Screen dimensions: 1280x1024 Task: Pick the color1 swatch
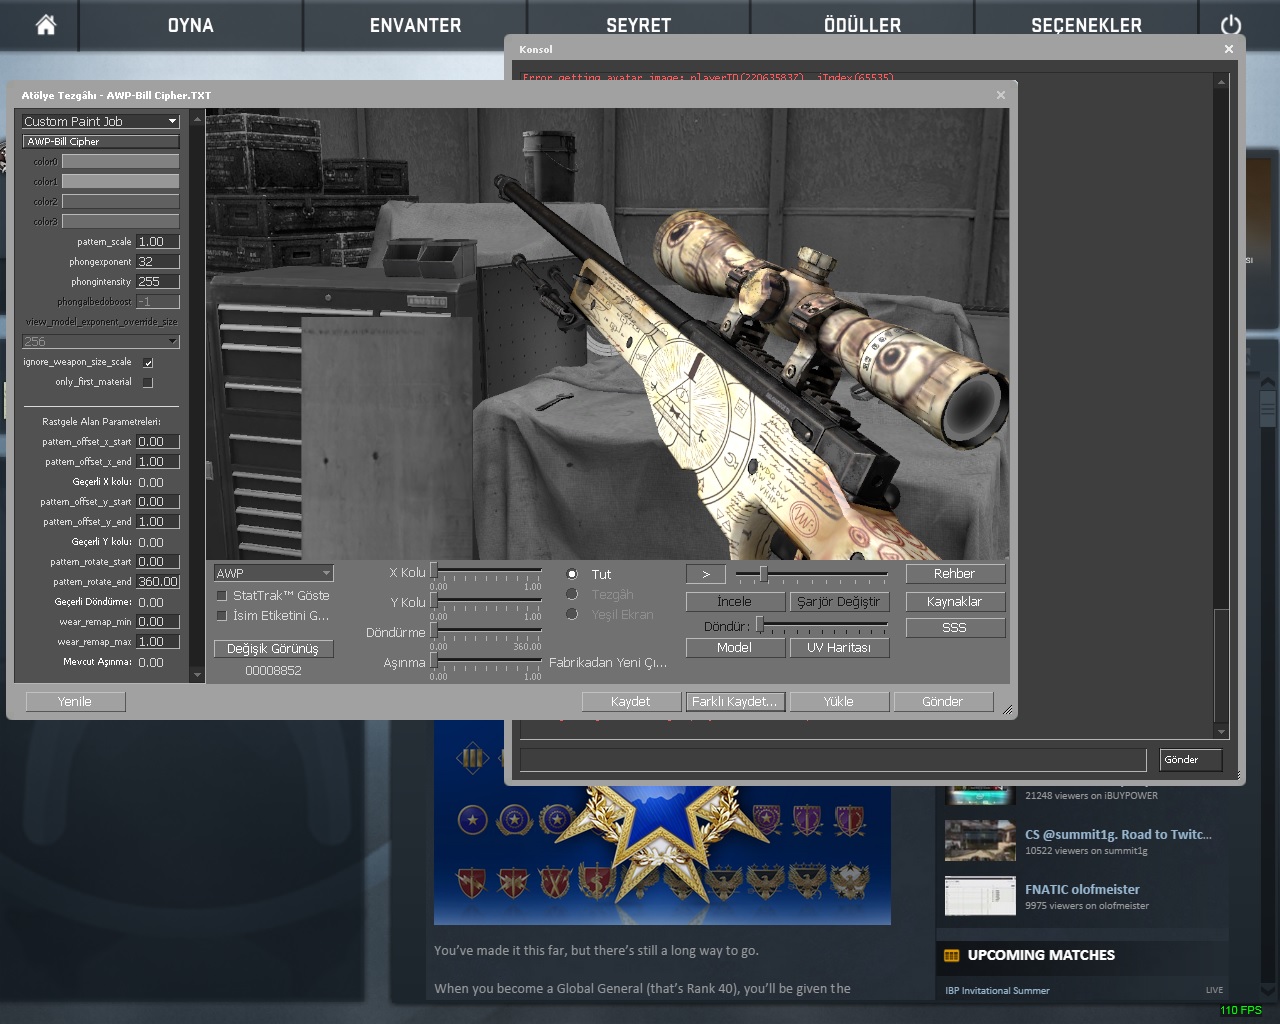(x=120, y=181)
